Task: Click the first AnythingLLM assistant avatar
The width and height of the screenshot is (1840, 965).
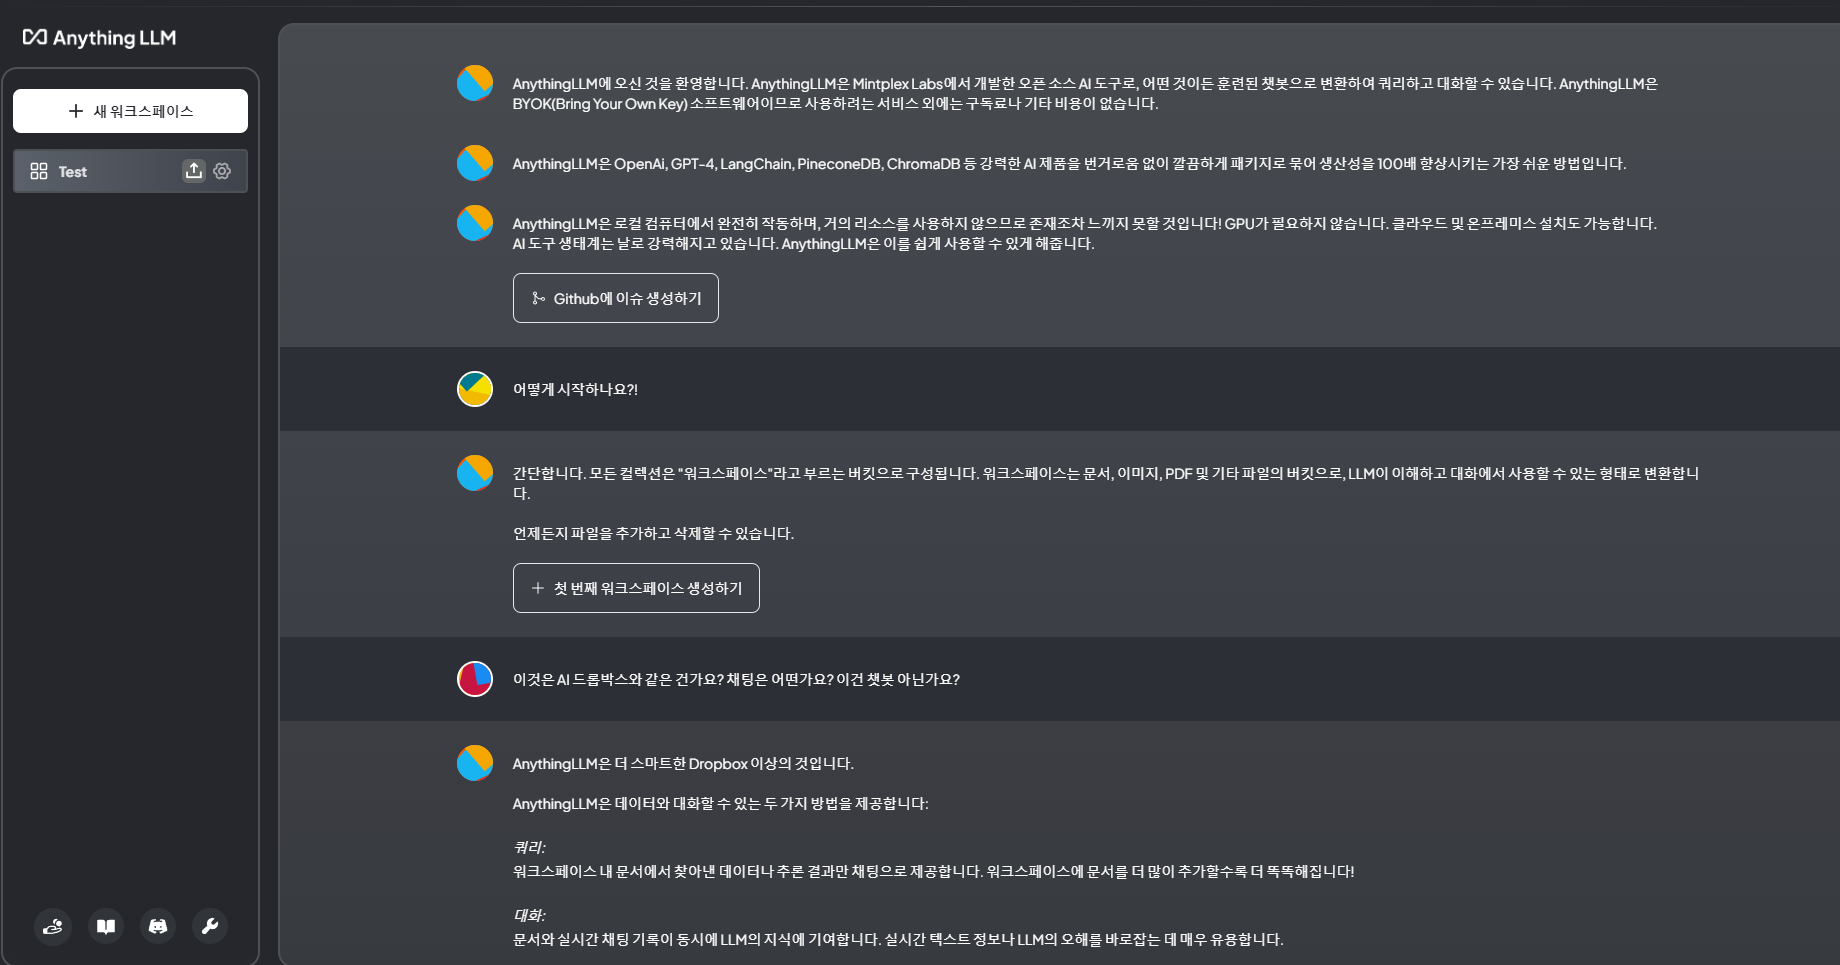Action: point(475,83)
